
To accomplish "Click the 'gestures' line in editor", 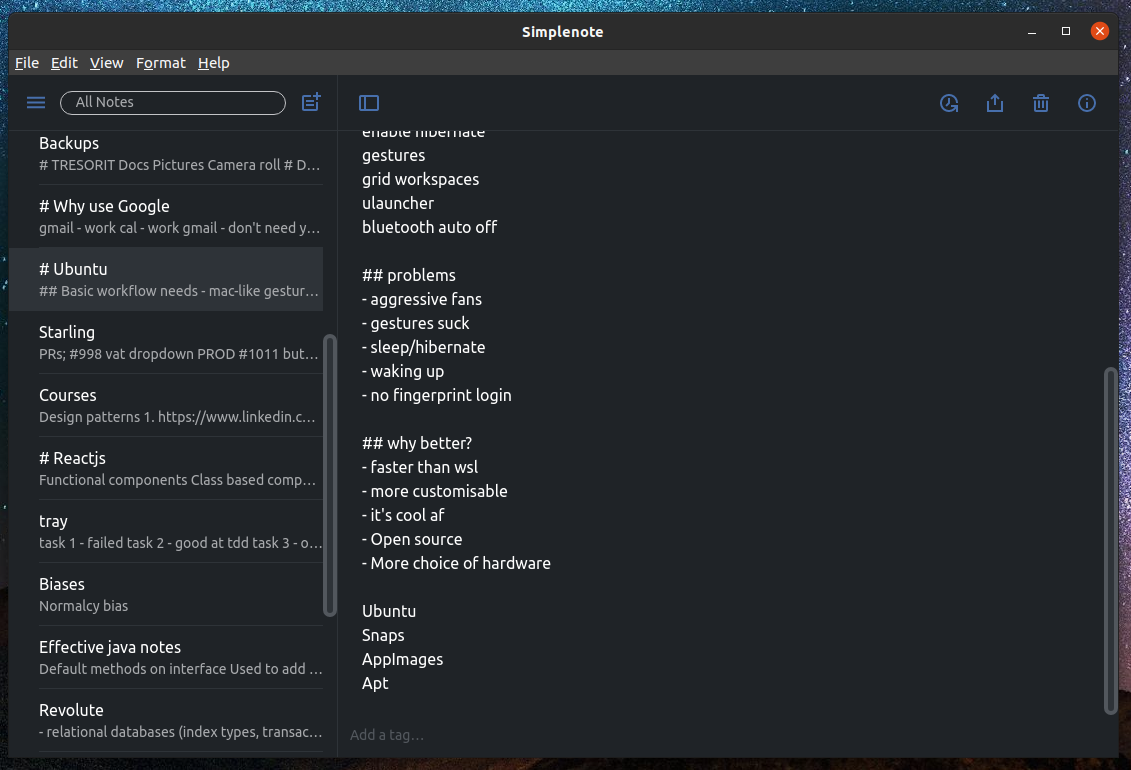I will pyautogui.click(x=393, y=156).
